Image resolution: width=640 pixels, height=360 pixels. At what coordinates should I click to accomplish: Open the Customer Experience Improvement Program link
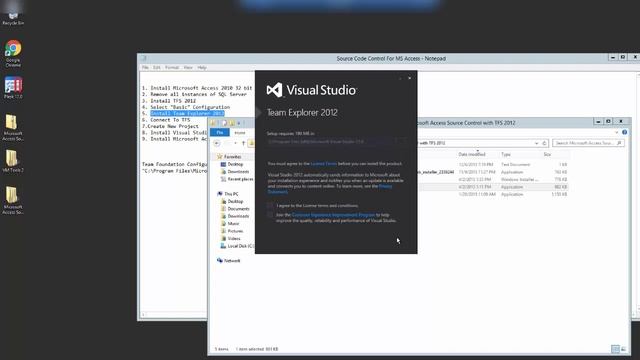click(333, 215)
